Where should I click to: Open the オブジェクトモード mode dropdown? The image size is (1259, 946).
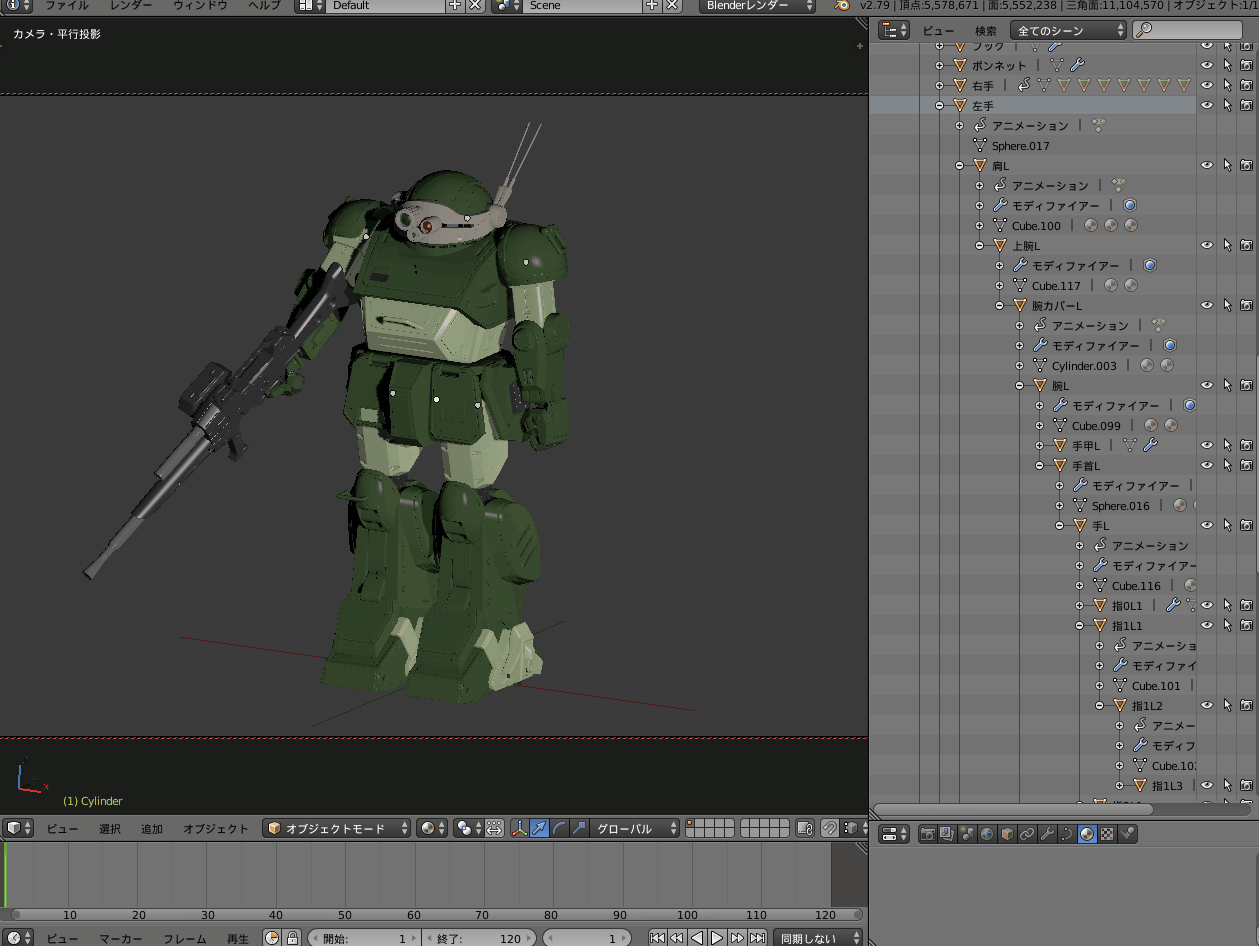337,828
